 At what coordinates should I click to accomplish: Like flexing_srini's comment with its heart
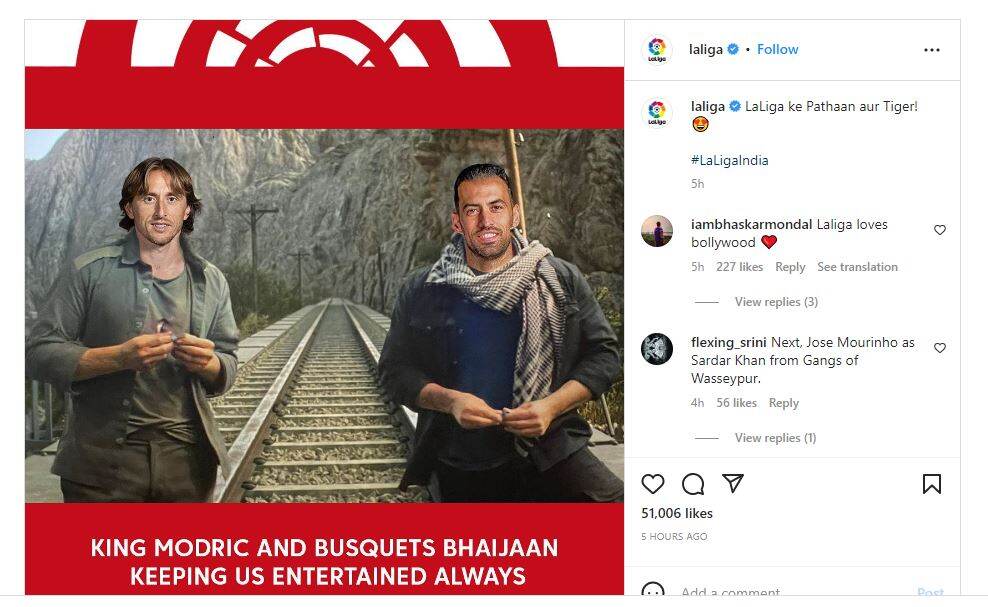(x=939, y=348)
